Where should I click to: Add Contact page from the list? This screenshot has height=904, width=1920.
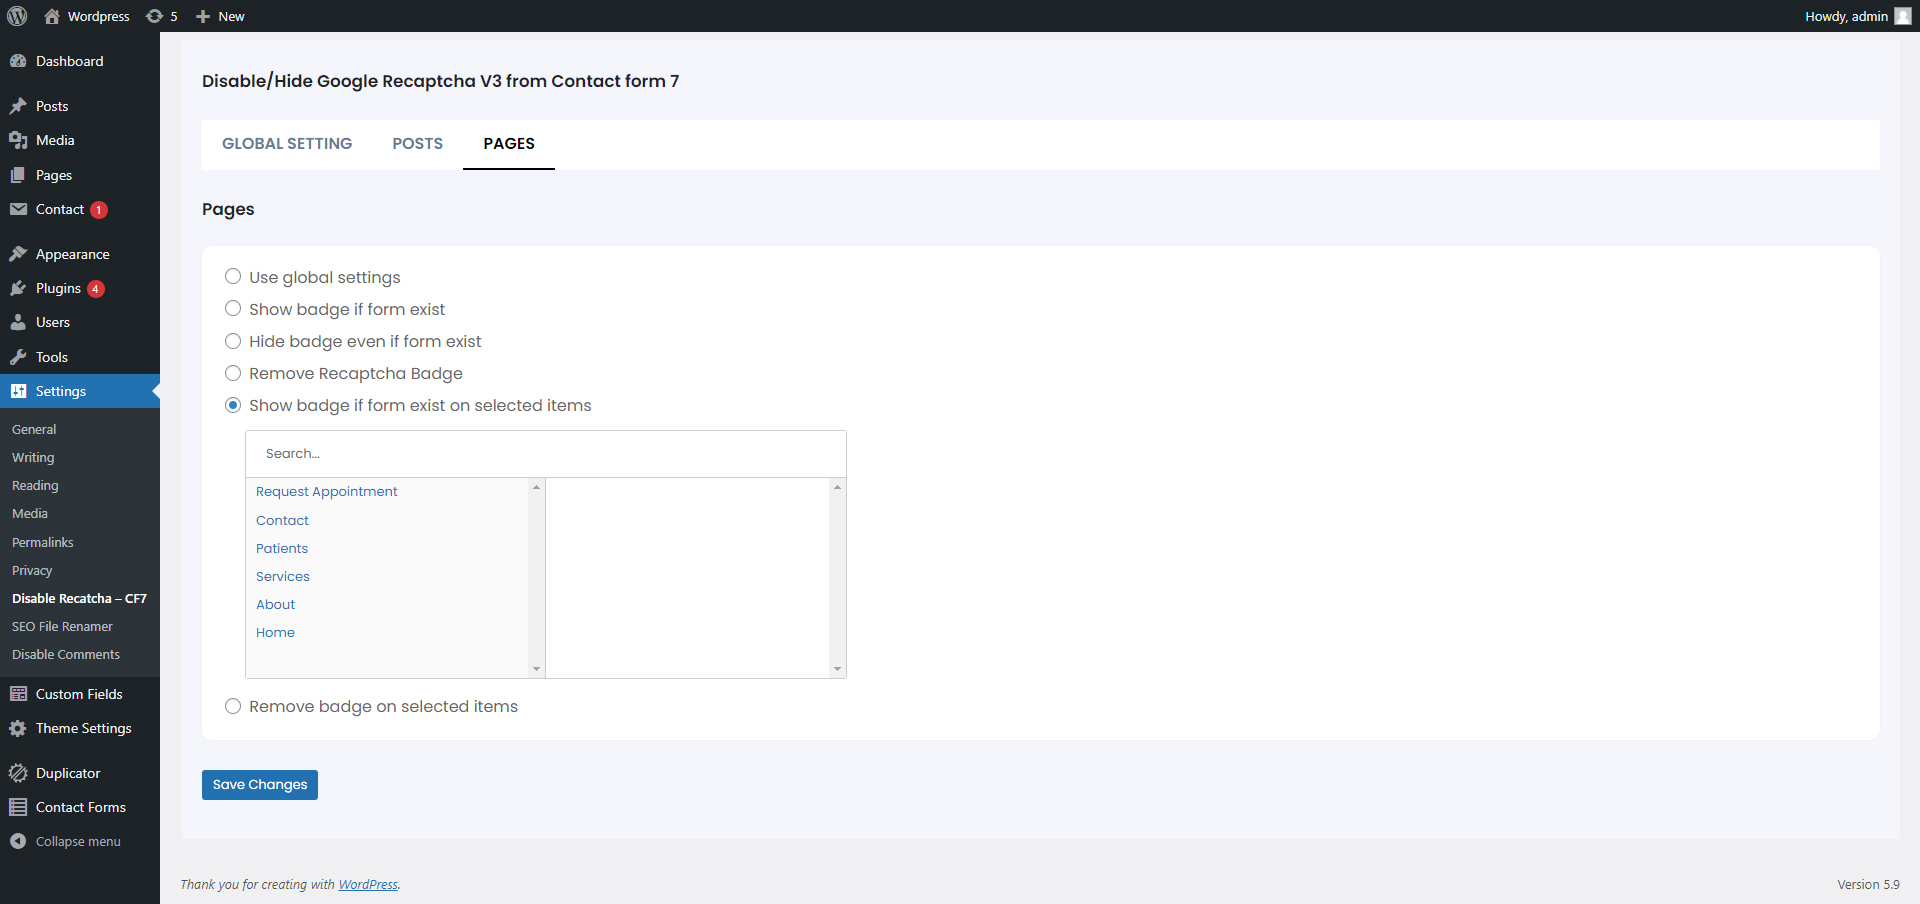[282, 520]
